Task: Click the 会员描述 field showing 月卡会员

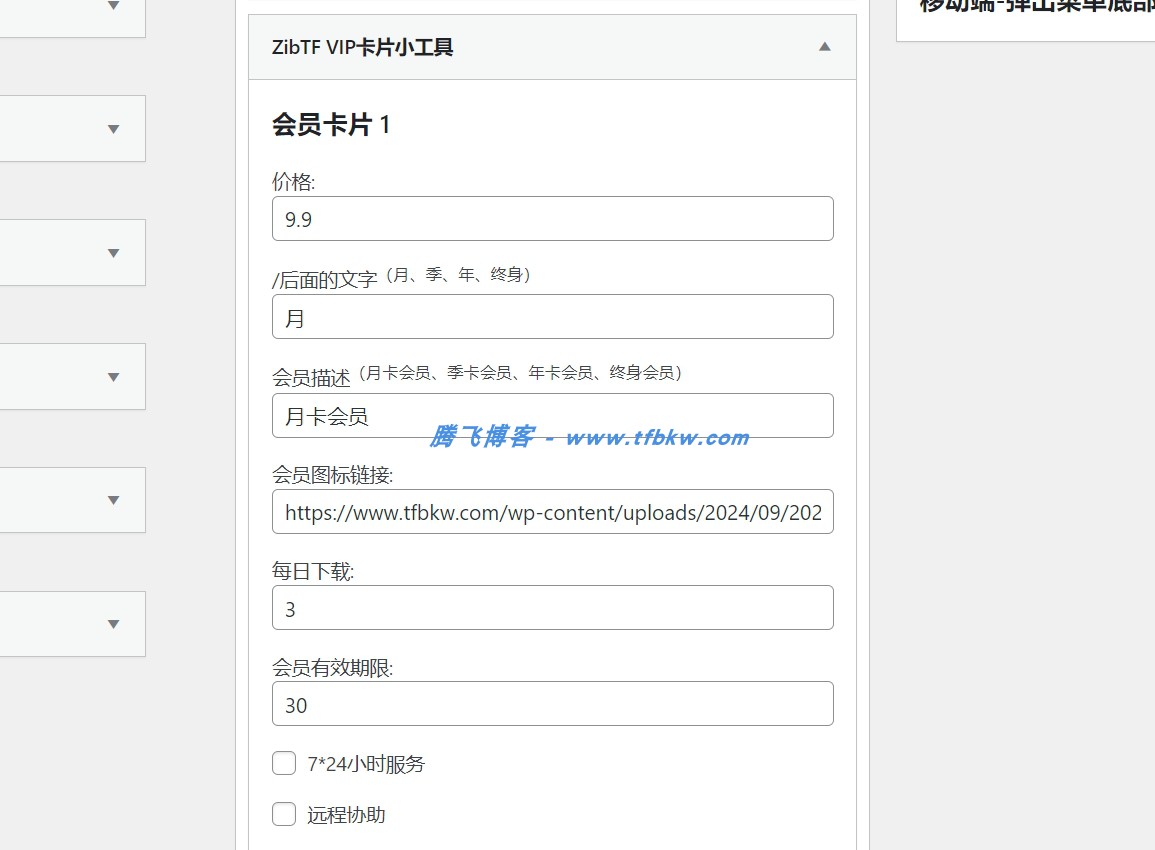Action: tap(553, 415)
